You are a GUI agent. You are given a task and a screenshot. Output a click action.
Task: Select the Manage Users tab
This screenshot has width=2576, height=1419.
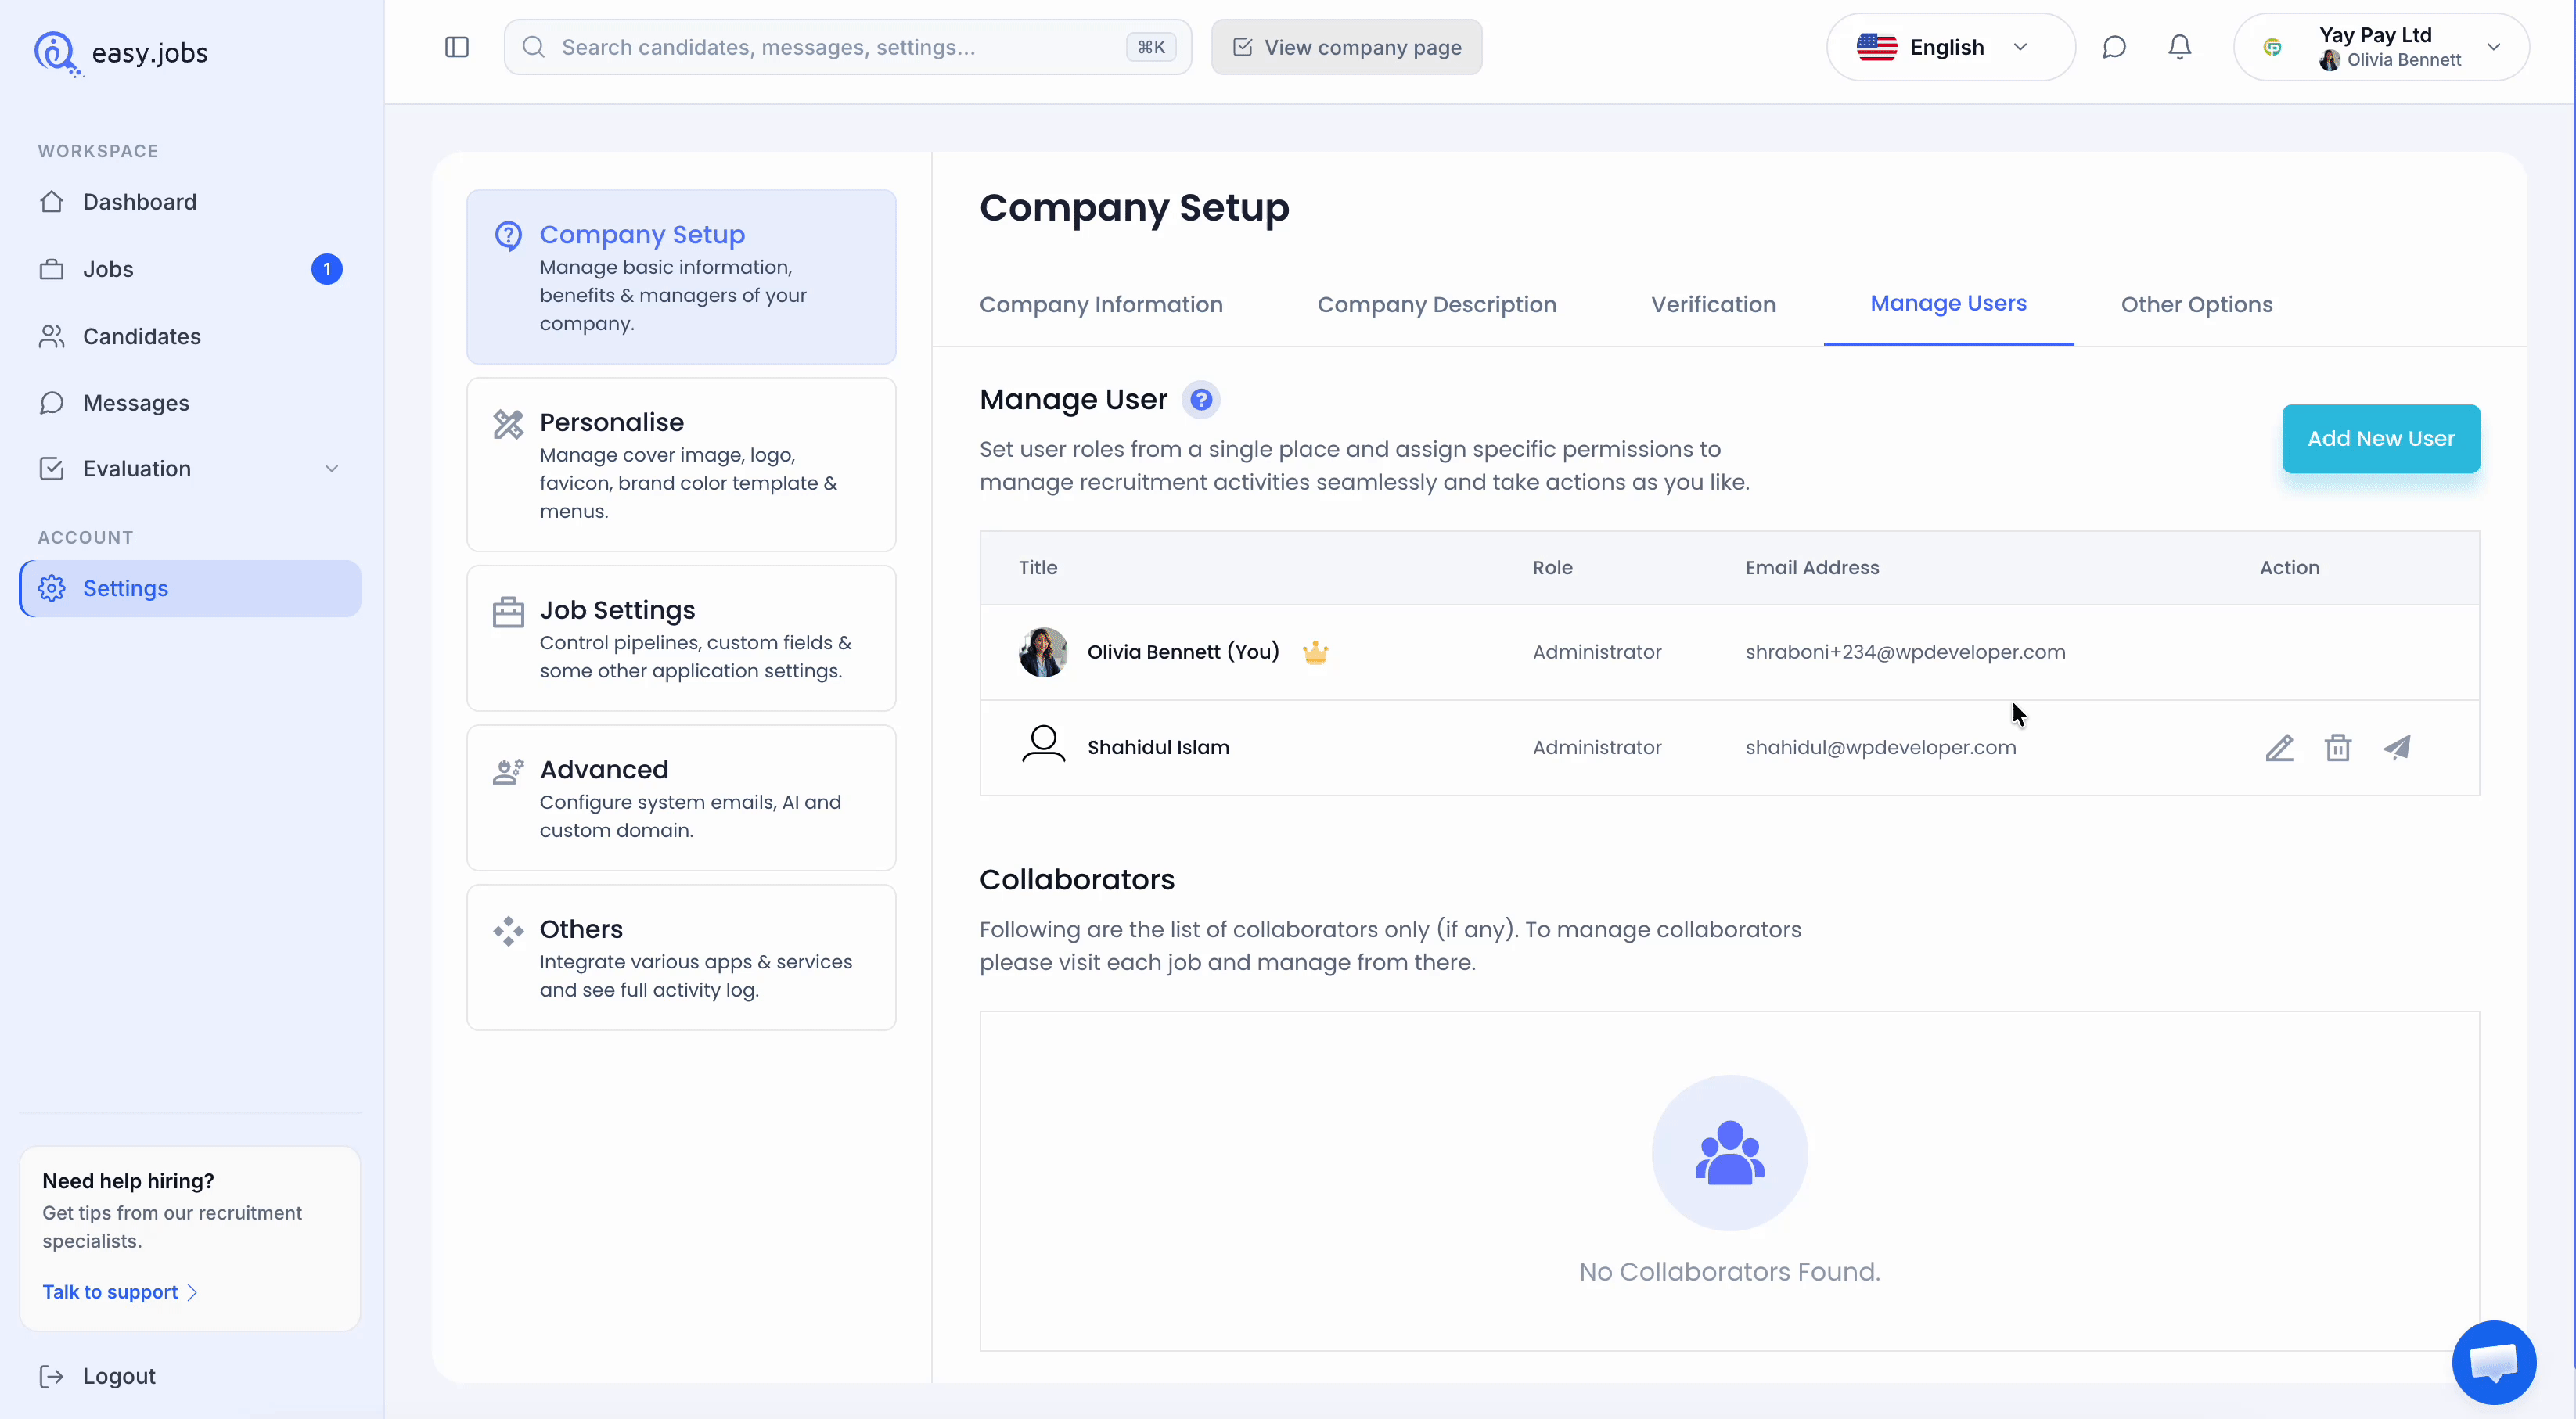point(1948,304)
